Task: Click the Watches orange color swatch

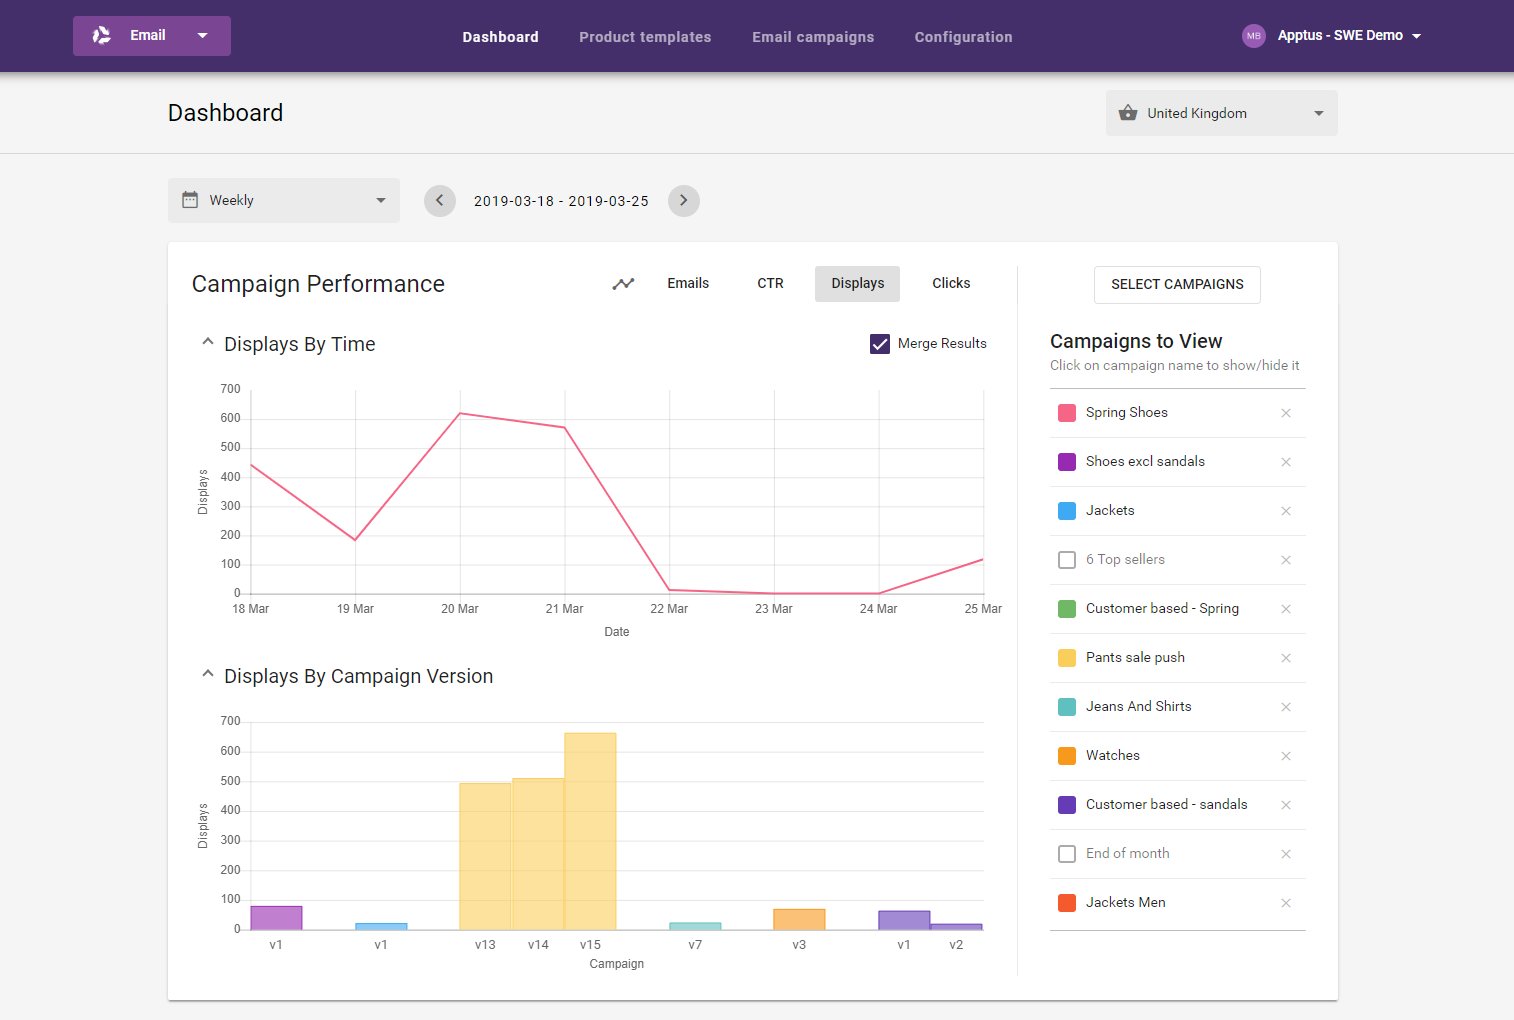Action: 1067,756
